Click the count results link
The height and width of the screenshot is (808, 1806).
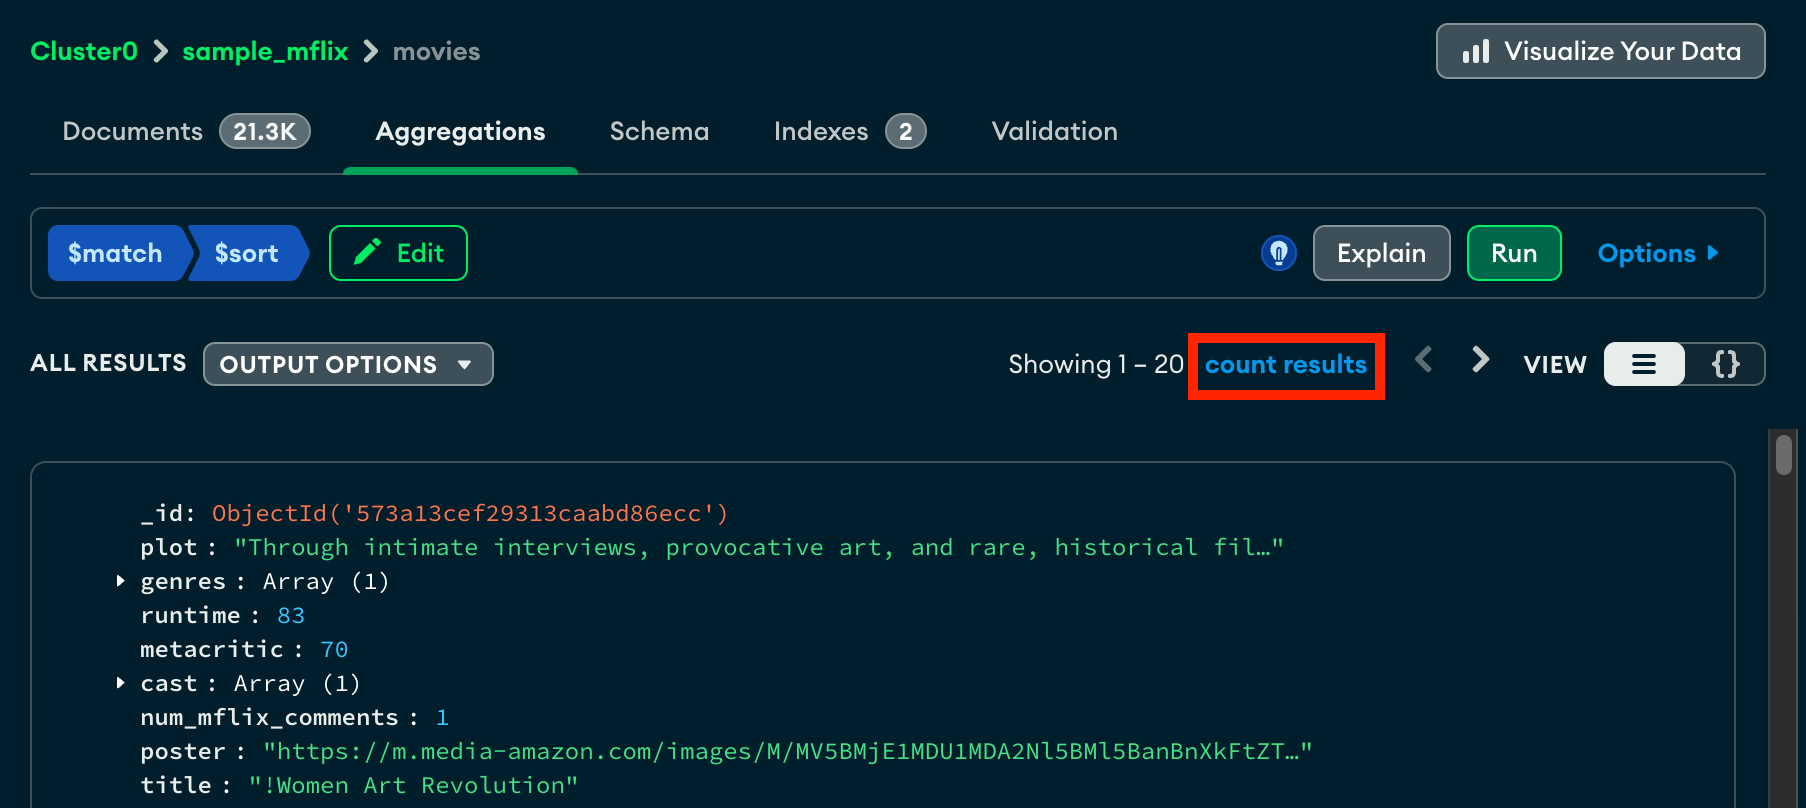[x=1285, y=365]
